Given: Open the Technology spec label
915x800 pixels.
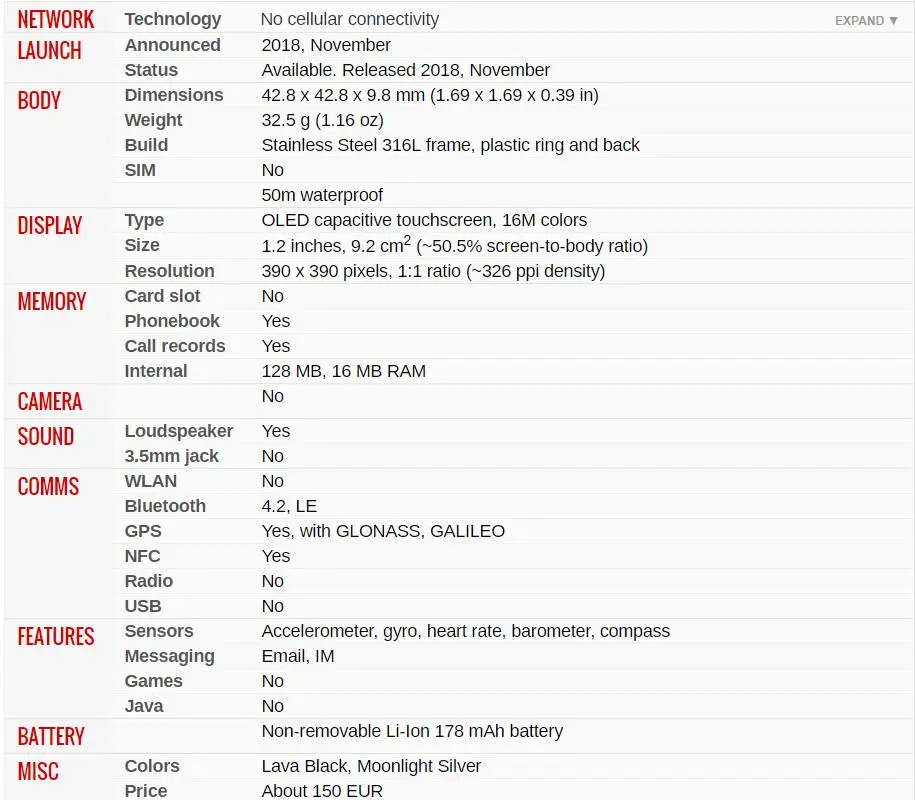Looking at the screenshot, I should pos(173,19).
